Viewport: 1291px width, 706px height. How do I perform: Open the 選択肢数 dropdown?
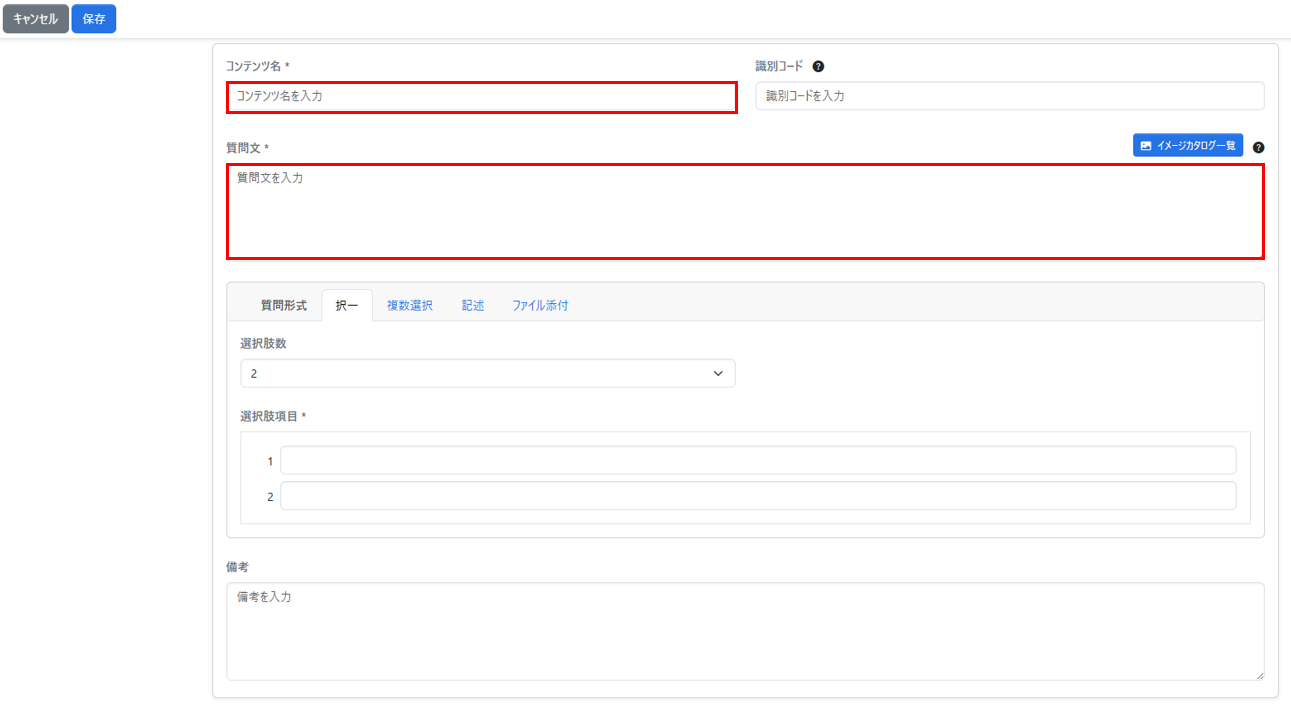click(x=487, y=373)
